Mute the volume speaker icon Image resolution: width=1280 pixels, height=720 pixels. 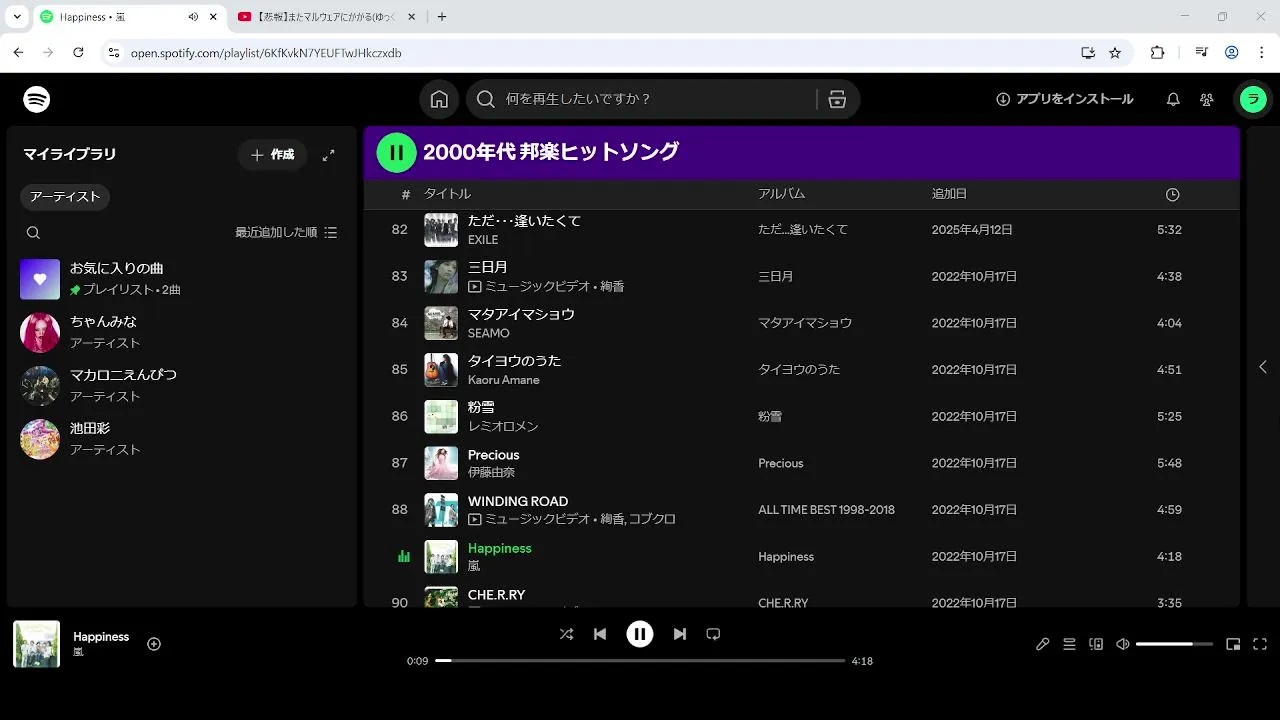click(1123, 644)
